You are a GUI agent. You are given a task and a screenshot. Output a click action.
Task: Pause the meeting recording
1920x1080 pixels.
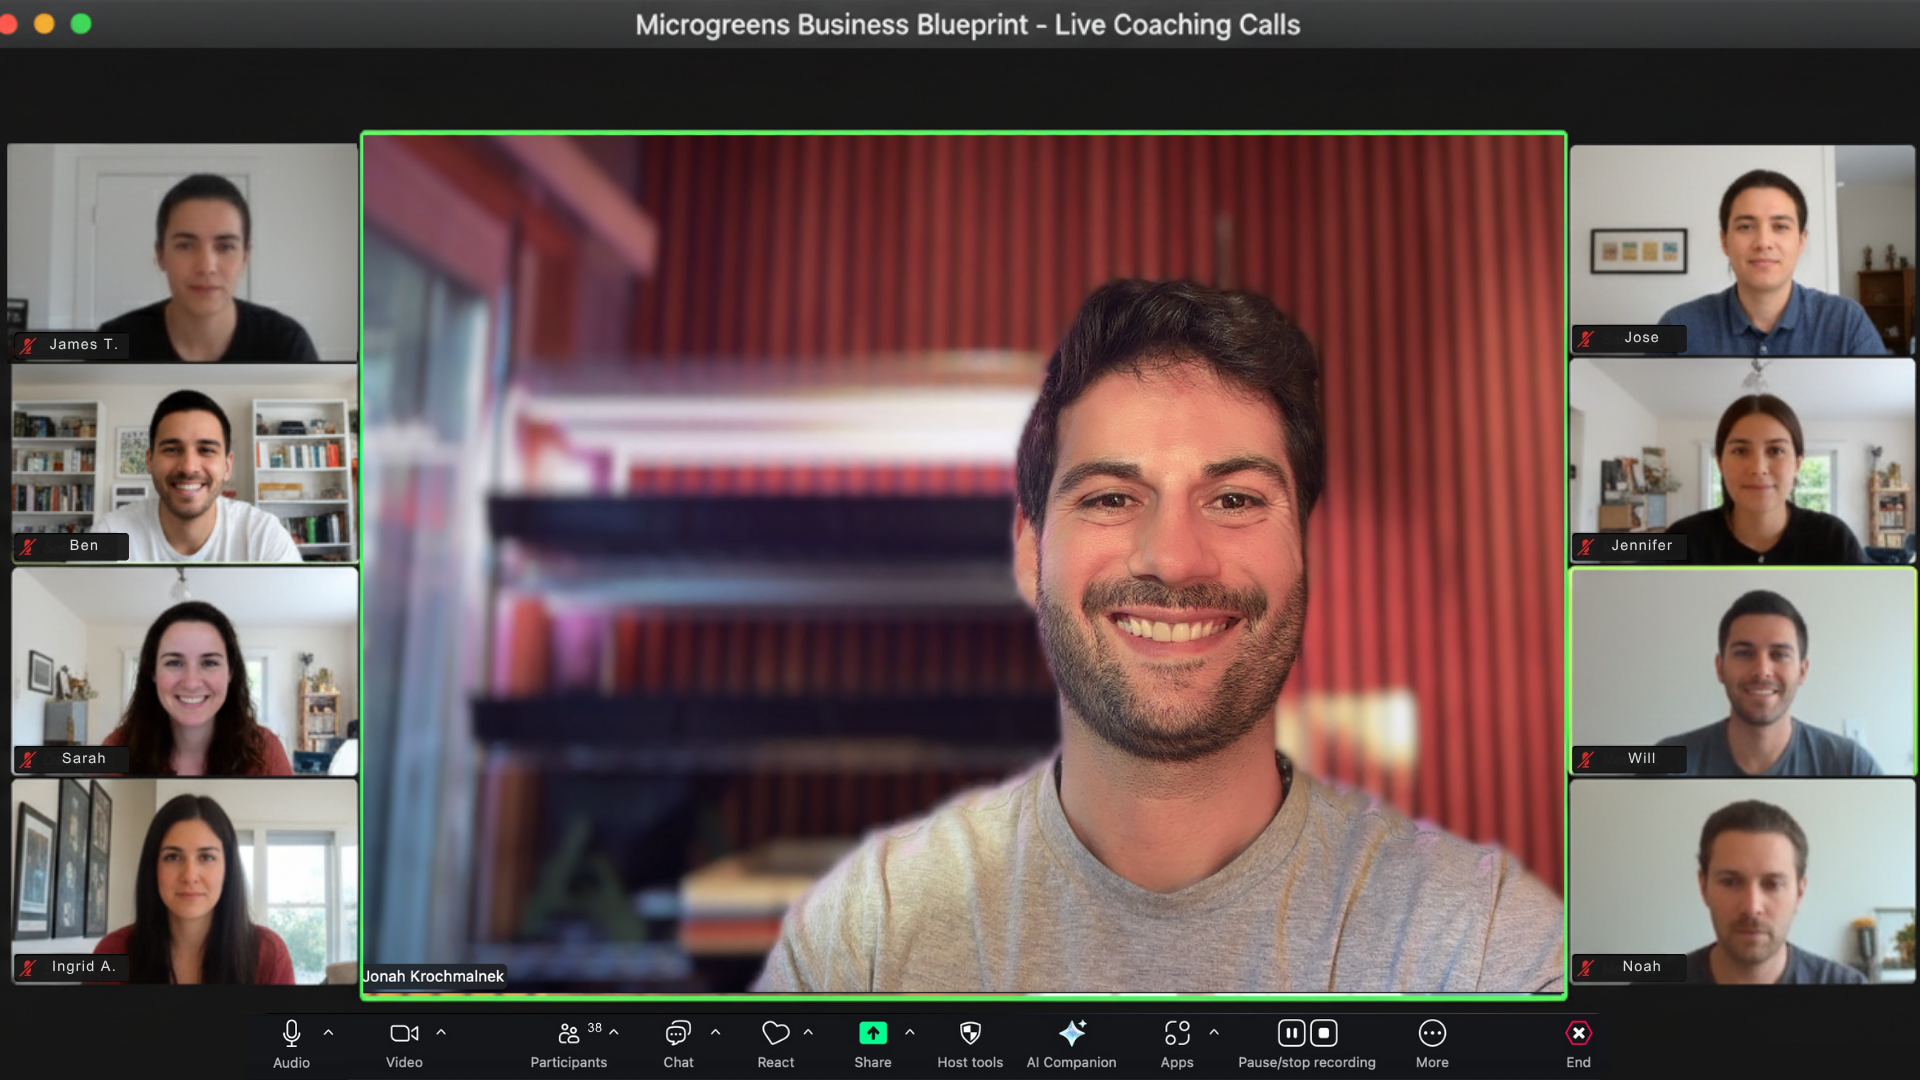point(1291,1033)
